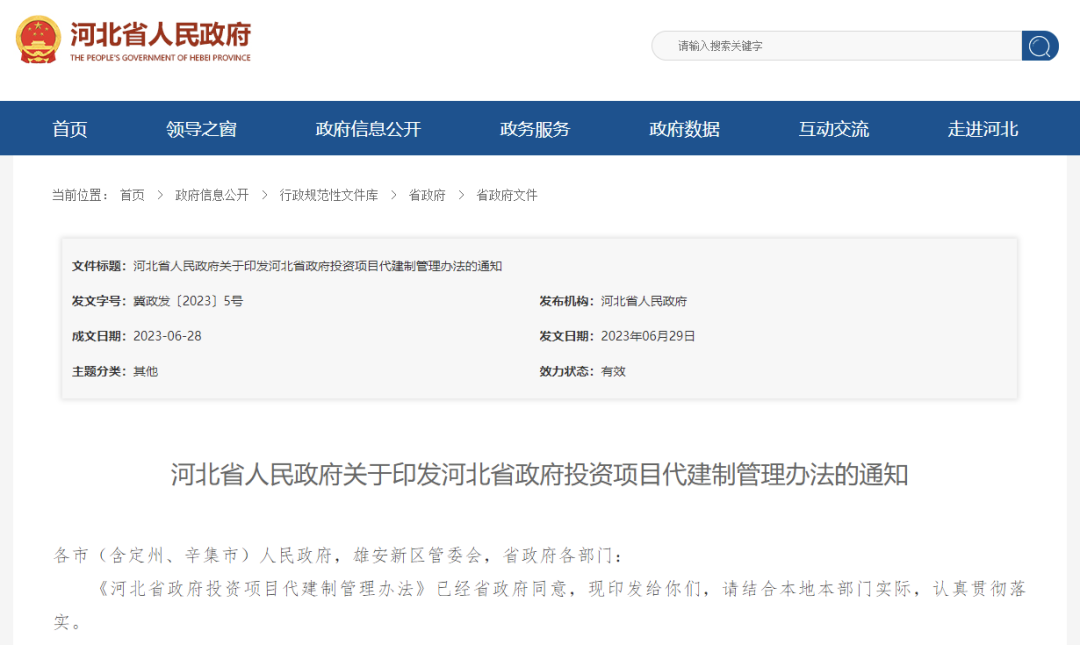Screen dimensions: 1080x645
Task: Select the validity status 有效
Action: [x=613, y=371]
